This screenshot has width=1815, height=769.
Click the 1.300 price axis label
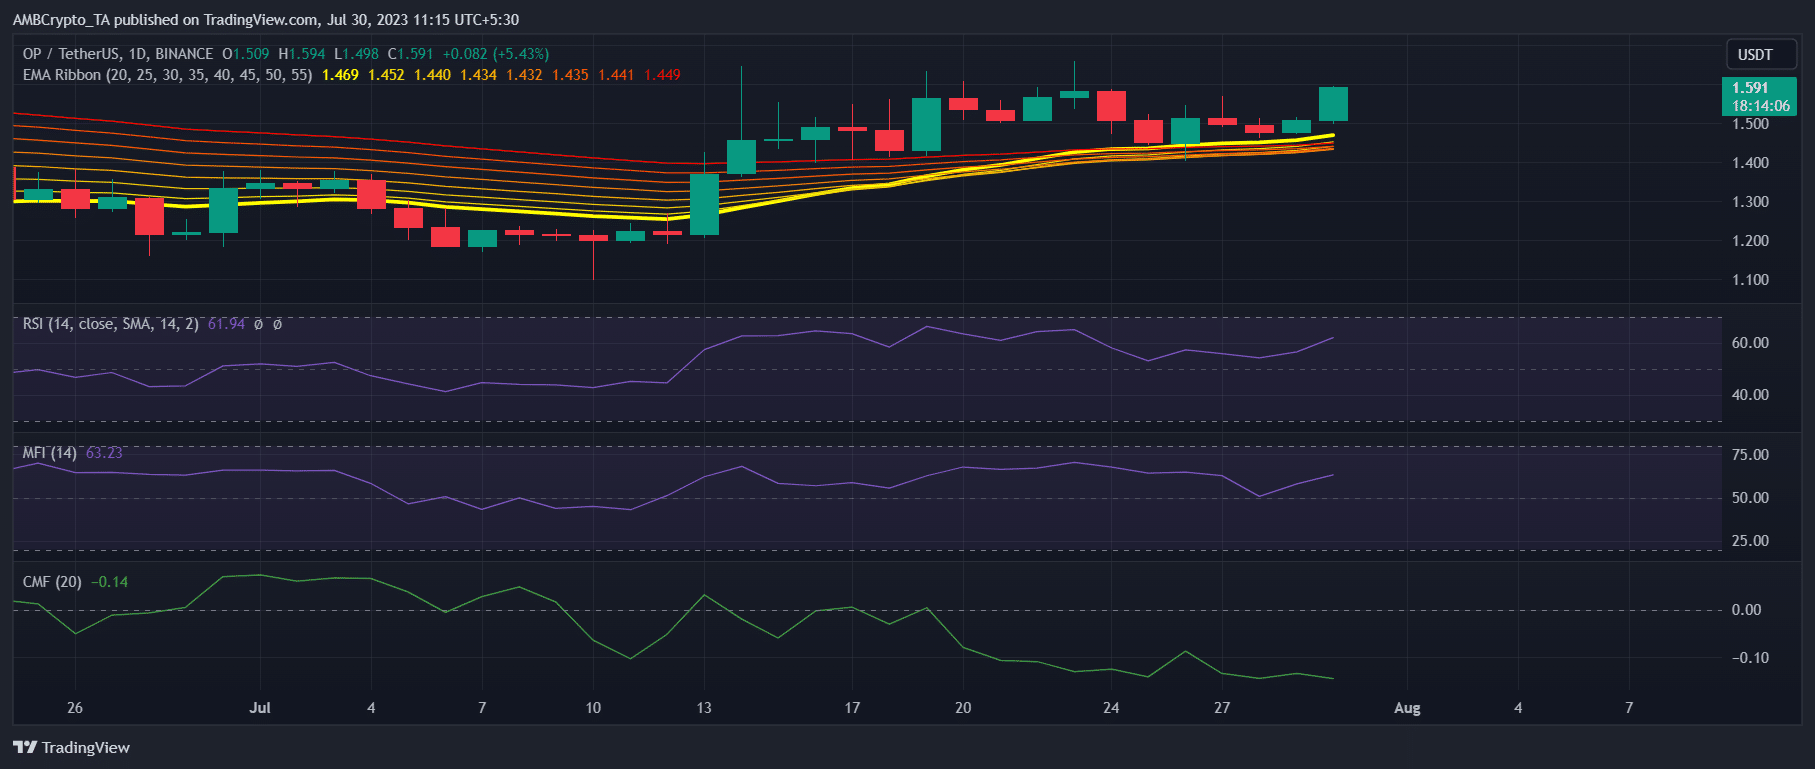(1750, 202)
